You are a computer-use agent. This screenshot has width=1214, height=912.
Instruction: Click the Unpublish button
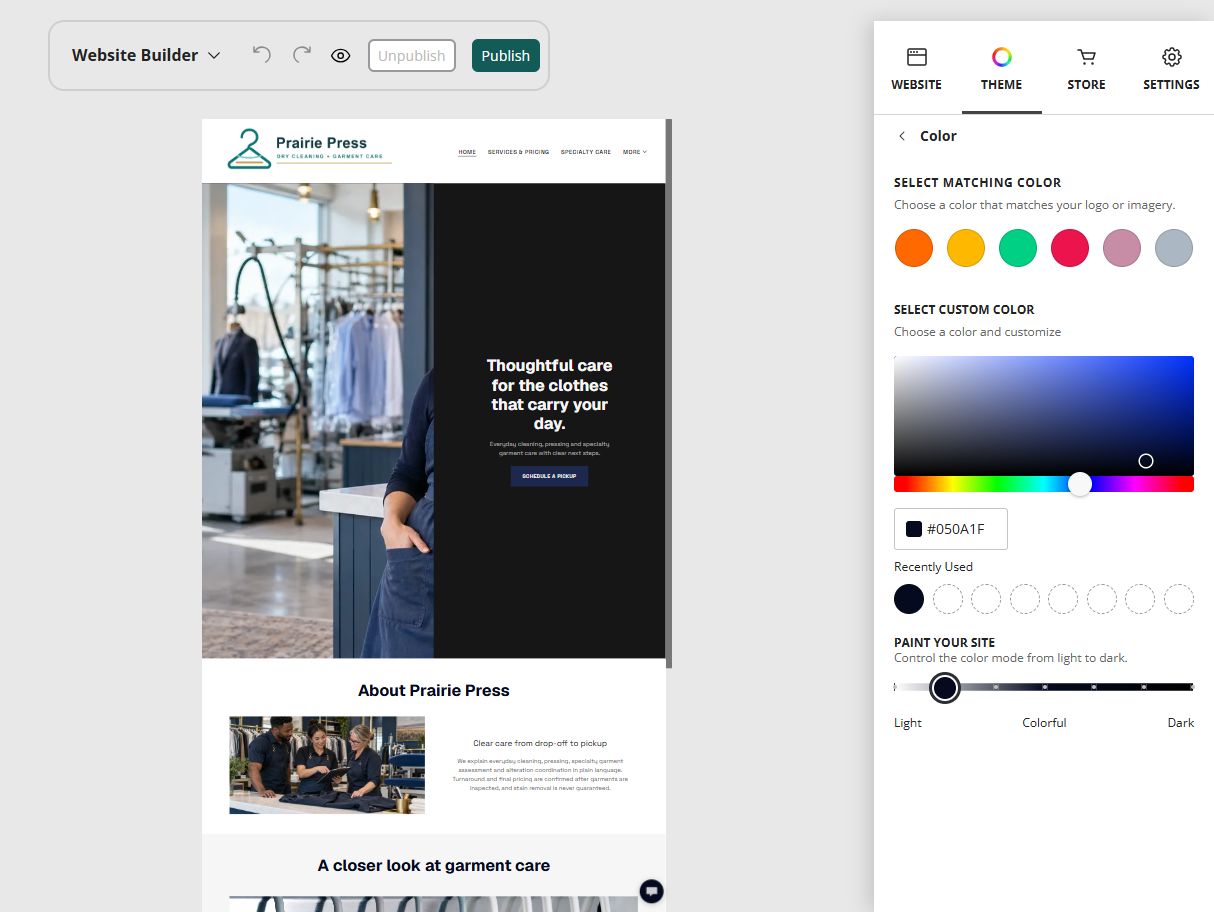pyautogui.click(x=412, y=56)
